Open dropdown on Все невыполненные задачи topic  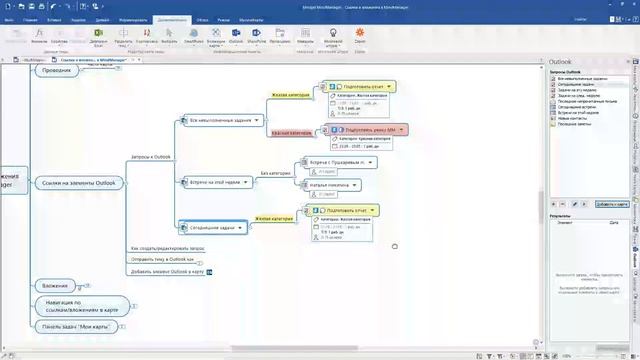pos(257,120)
